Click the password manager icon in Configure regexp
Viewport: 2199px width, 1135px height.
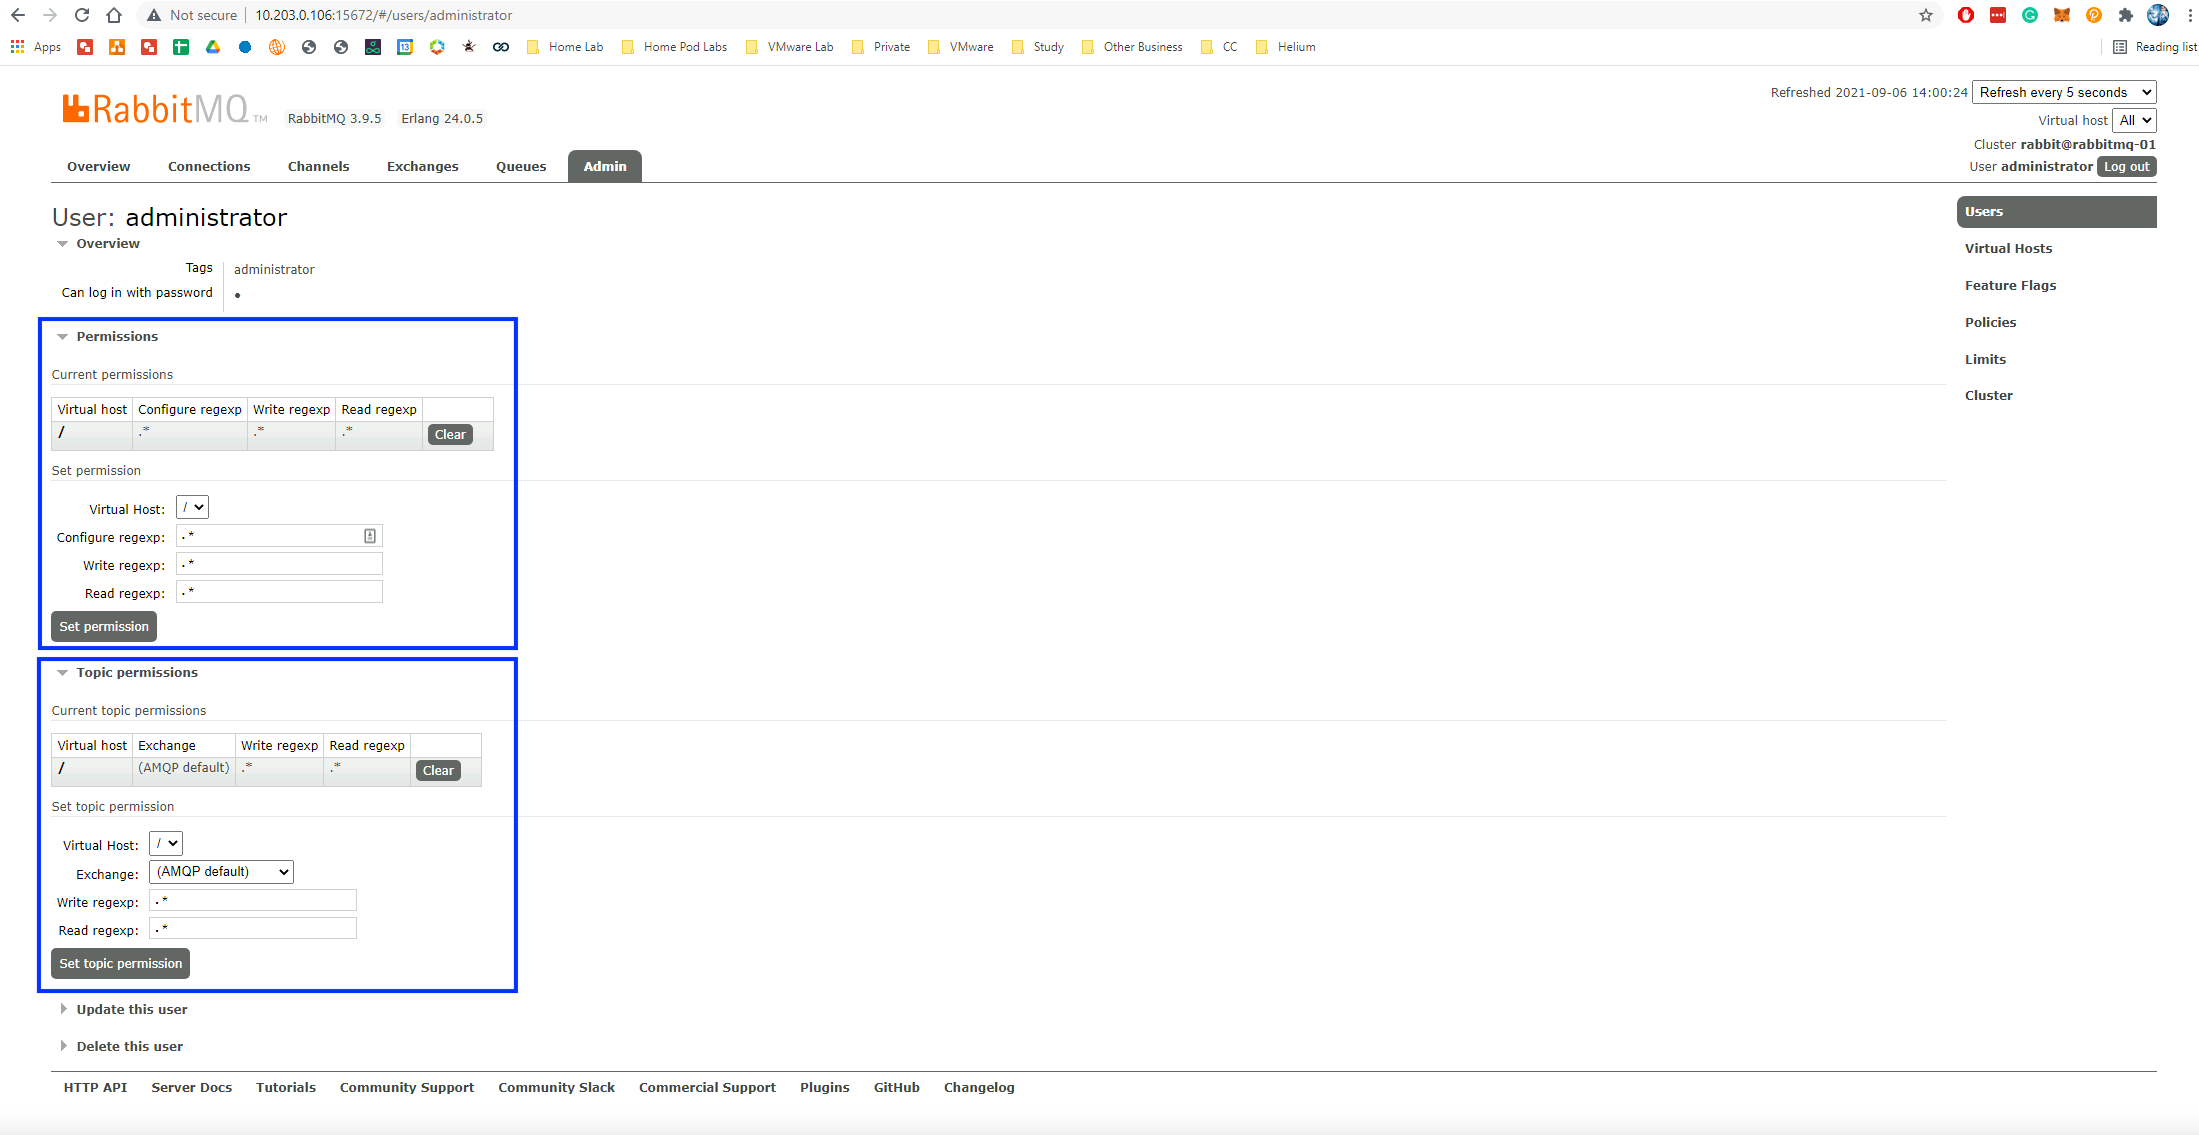(370, 536)
